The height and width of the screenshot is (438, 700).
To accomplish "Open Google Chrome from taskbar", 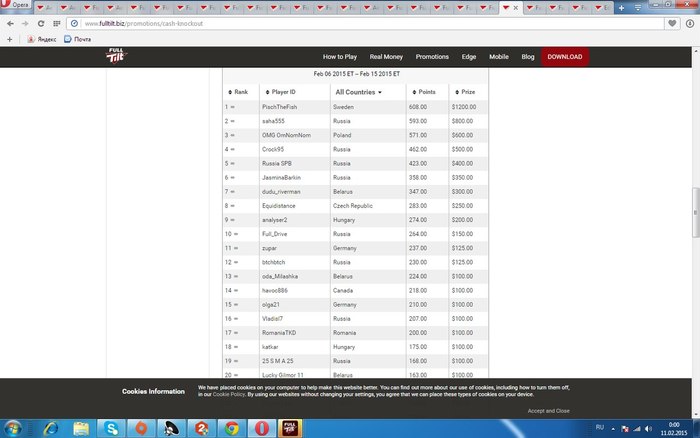I will click(231, 429).
